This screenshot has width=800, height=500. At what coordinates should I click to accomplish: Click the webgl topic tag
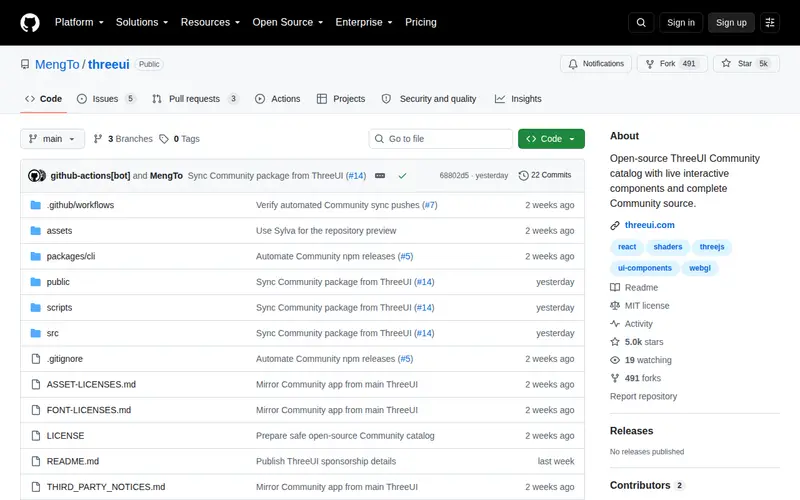point(699,268)
